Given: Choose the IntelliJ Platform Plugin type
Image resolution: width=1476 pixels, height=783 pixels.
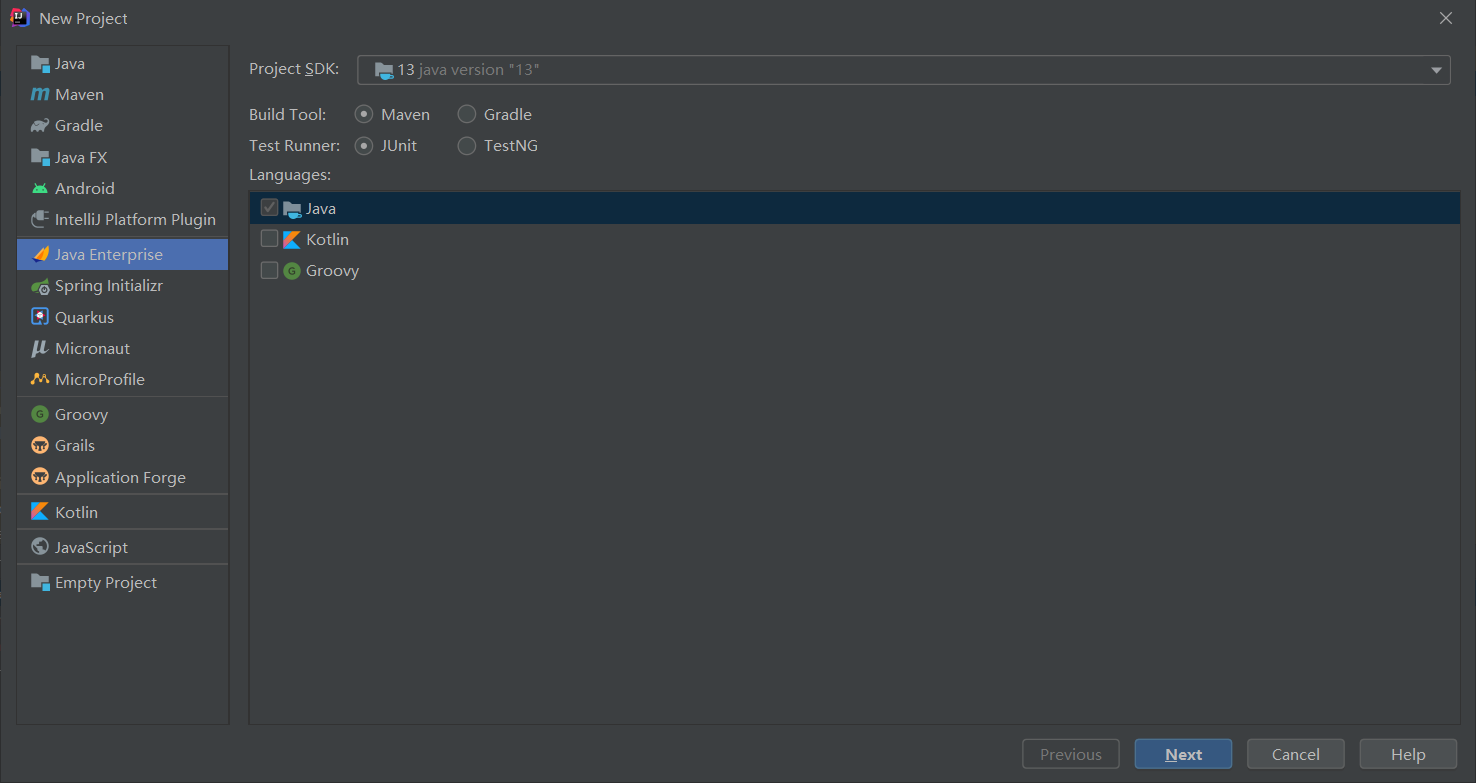Looking at the screenshot, I should tap(135, 219).
